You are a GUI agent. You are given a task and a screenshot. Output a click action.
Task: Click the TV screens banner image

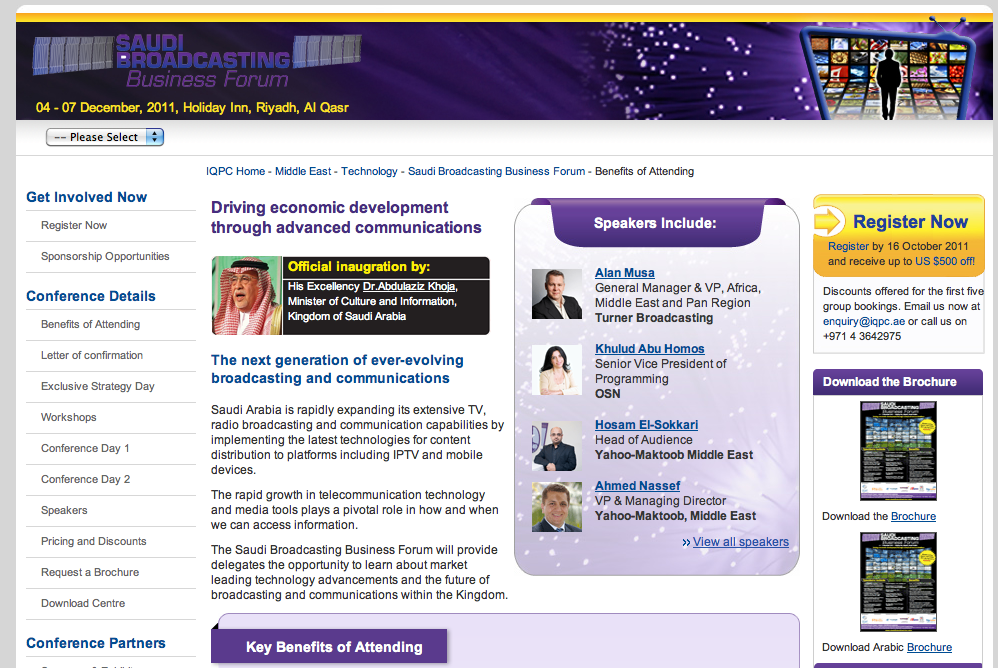890,73
